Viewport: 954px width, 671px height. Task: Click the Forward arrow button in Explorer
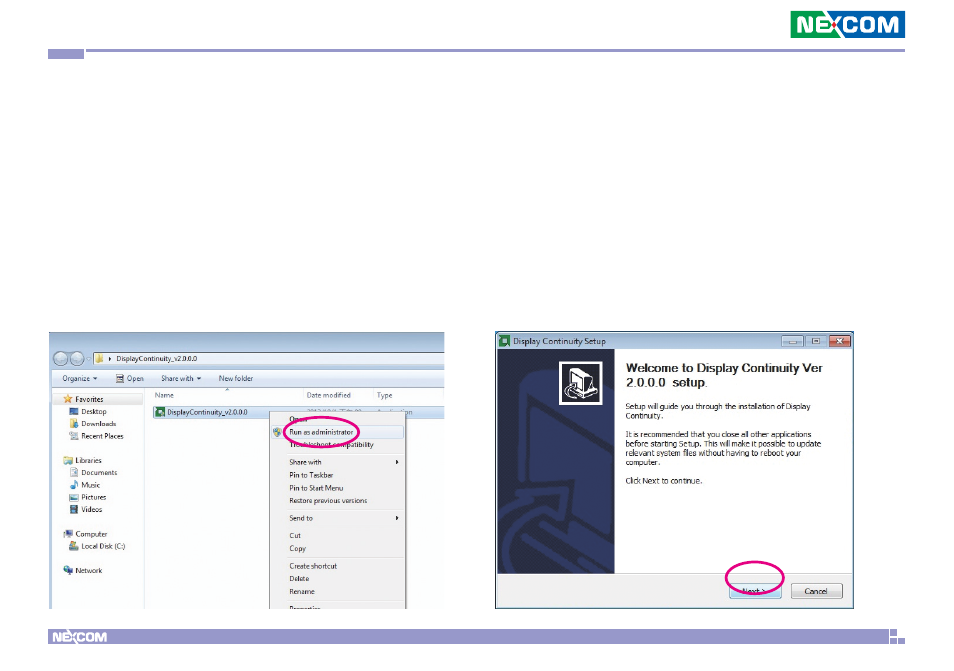pyautogui.click(x=77, y=359)
